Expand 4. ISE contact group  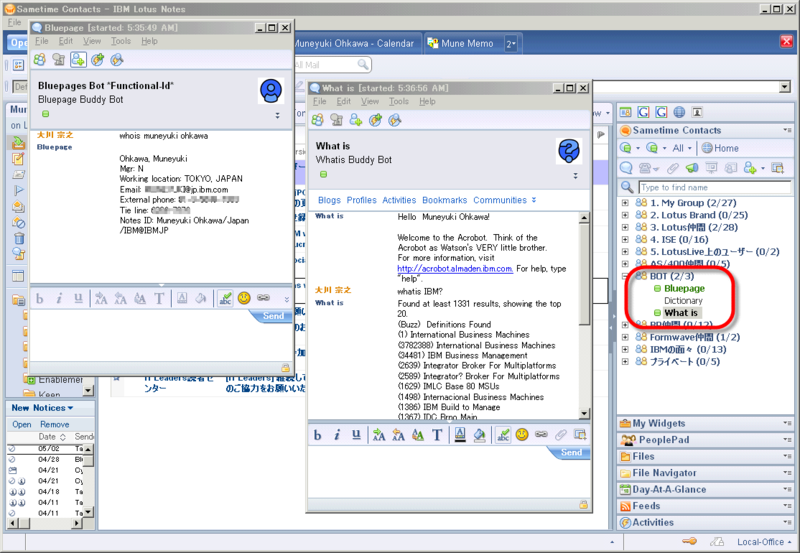pyautogui.click(x=625, y=239)
